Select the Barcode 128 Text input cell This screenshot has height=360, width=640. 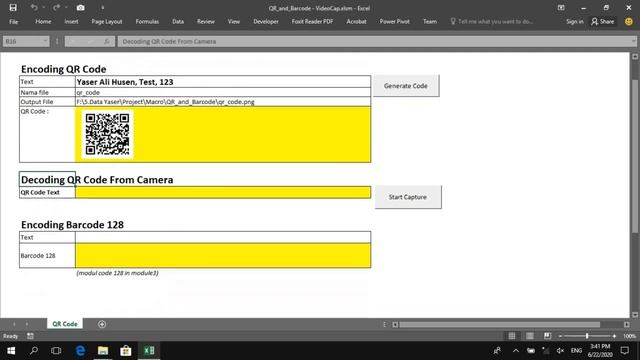[223, 237]
